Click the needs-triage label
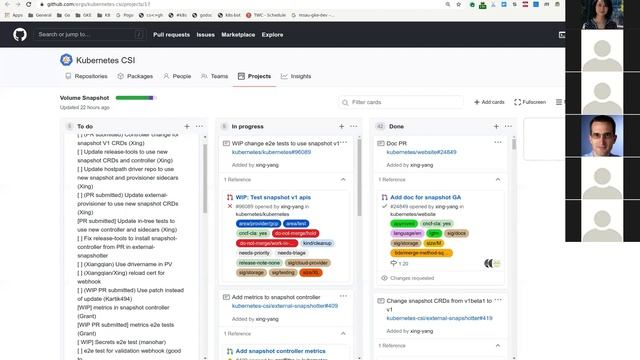Viewport: 640px width, 360px height. 291,253
